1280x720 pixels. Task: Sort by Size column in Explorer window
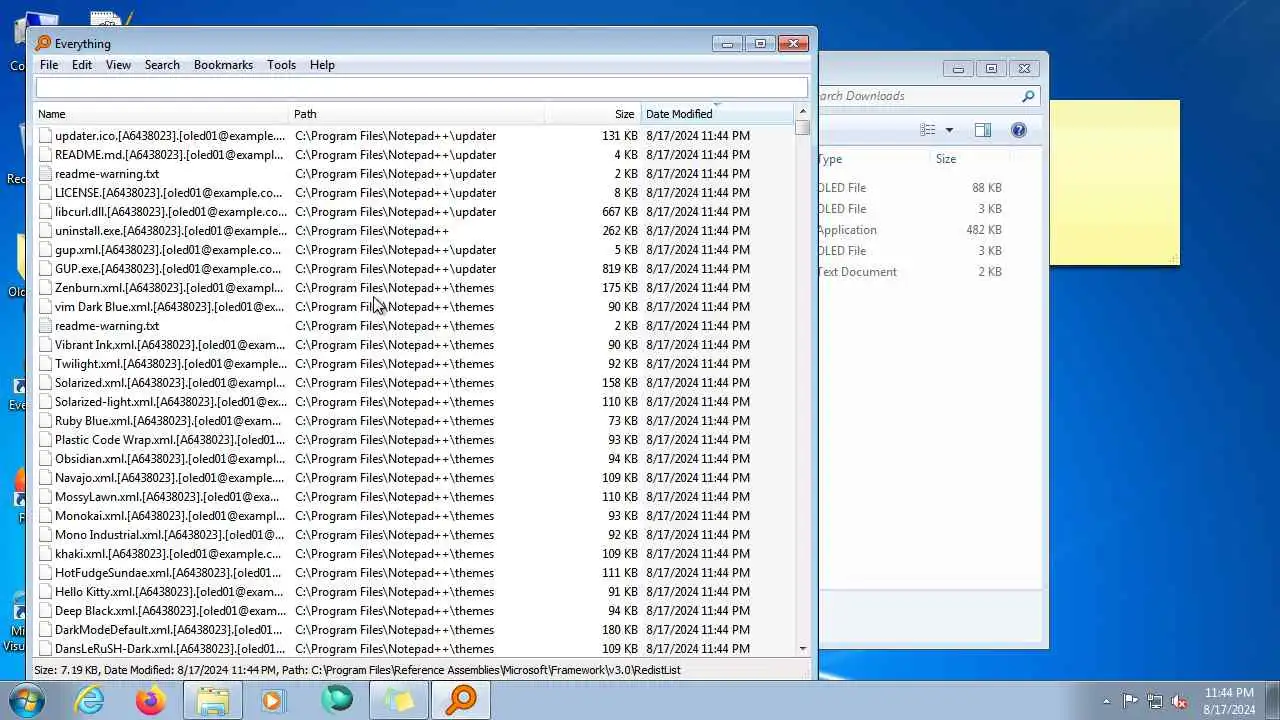(968, 159)
